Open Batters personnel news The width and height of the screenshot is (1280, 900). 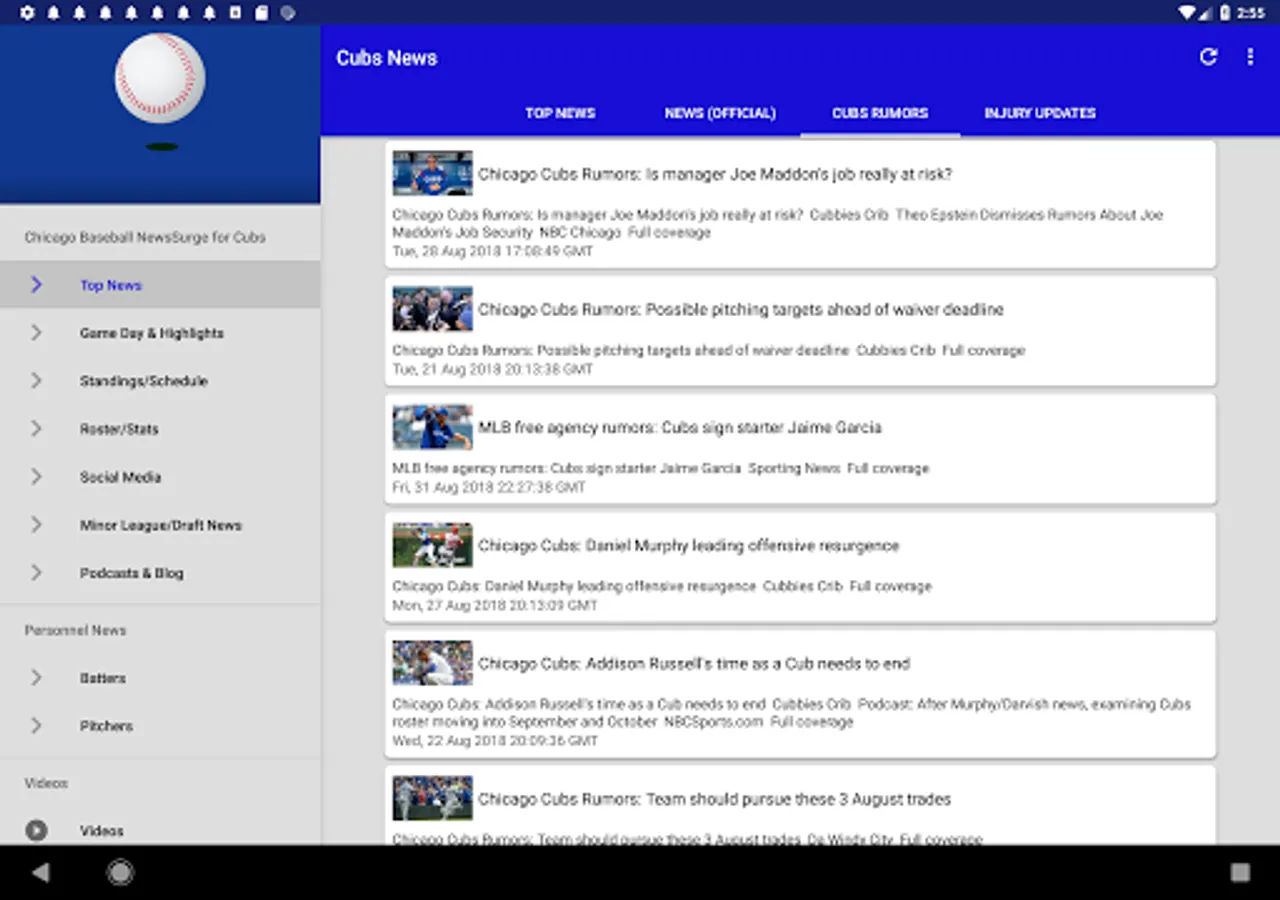coord(160,678)
